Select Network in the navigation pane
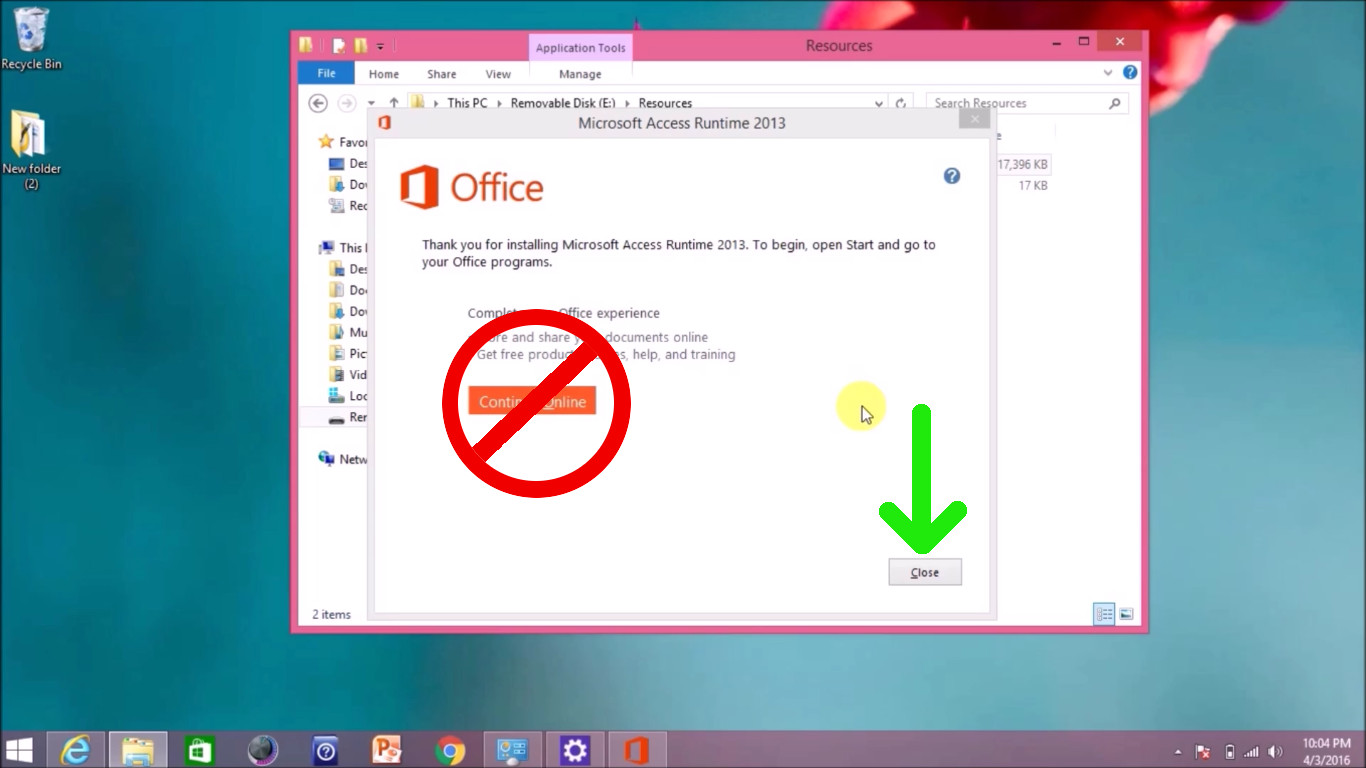This screenshot has width=1366, height=768. (x=343, y=459)
